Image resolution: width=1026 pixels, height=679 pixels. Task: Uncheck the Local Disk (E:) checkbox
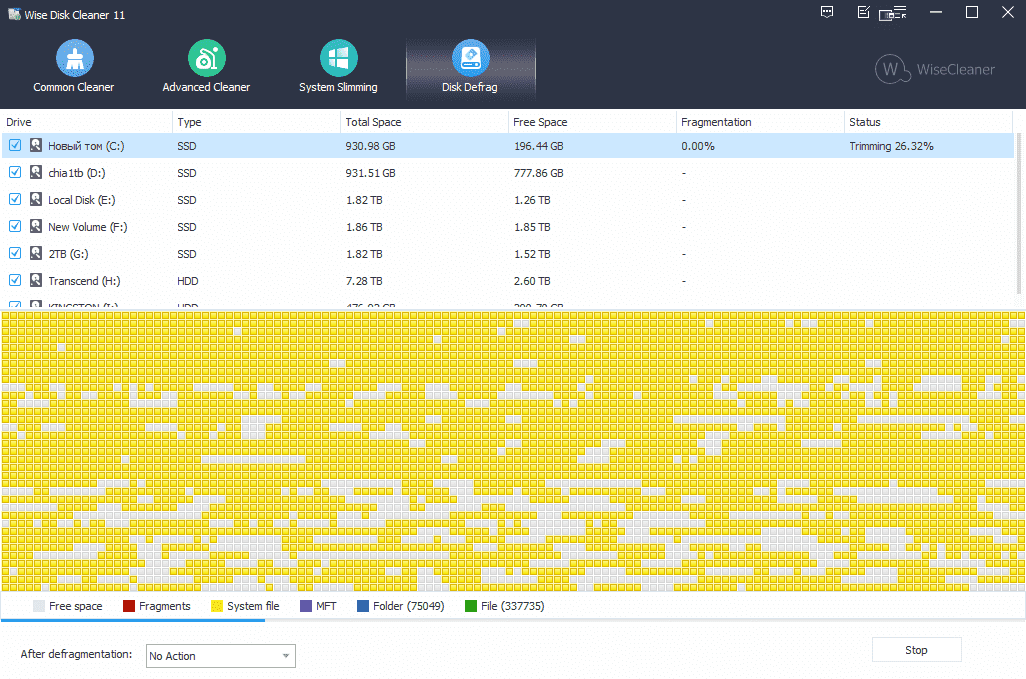[15, 199]
